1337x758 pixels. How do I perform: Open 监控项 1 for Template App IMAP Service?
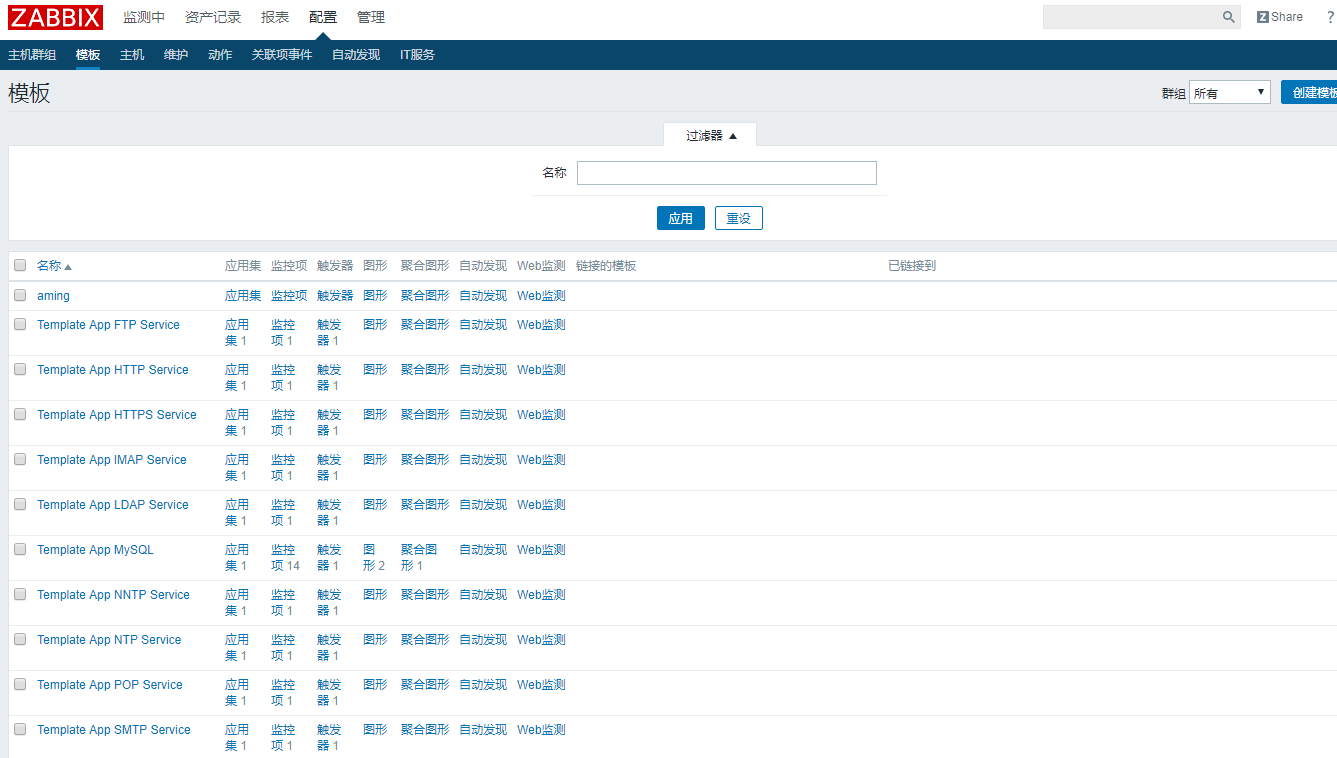point(283,468)
